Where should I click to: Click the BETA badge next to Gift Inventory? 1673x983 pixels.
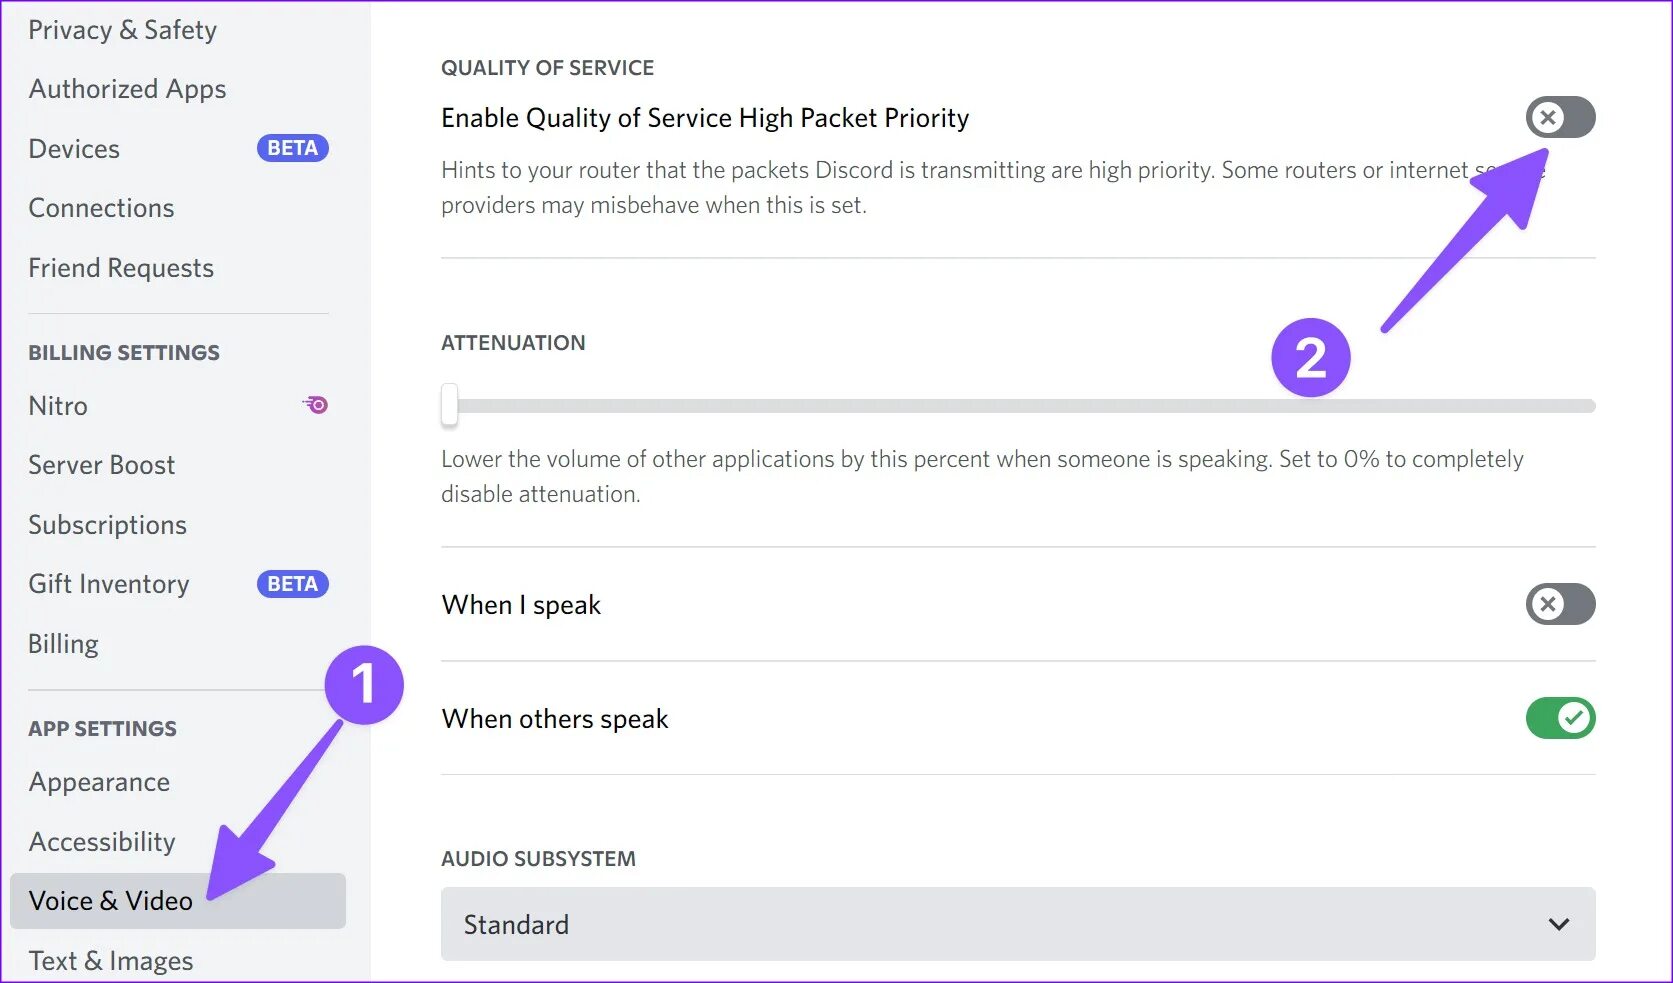[x=292, y=584]
